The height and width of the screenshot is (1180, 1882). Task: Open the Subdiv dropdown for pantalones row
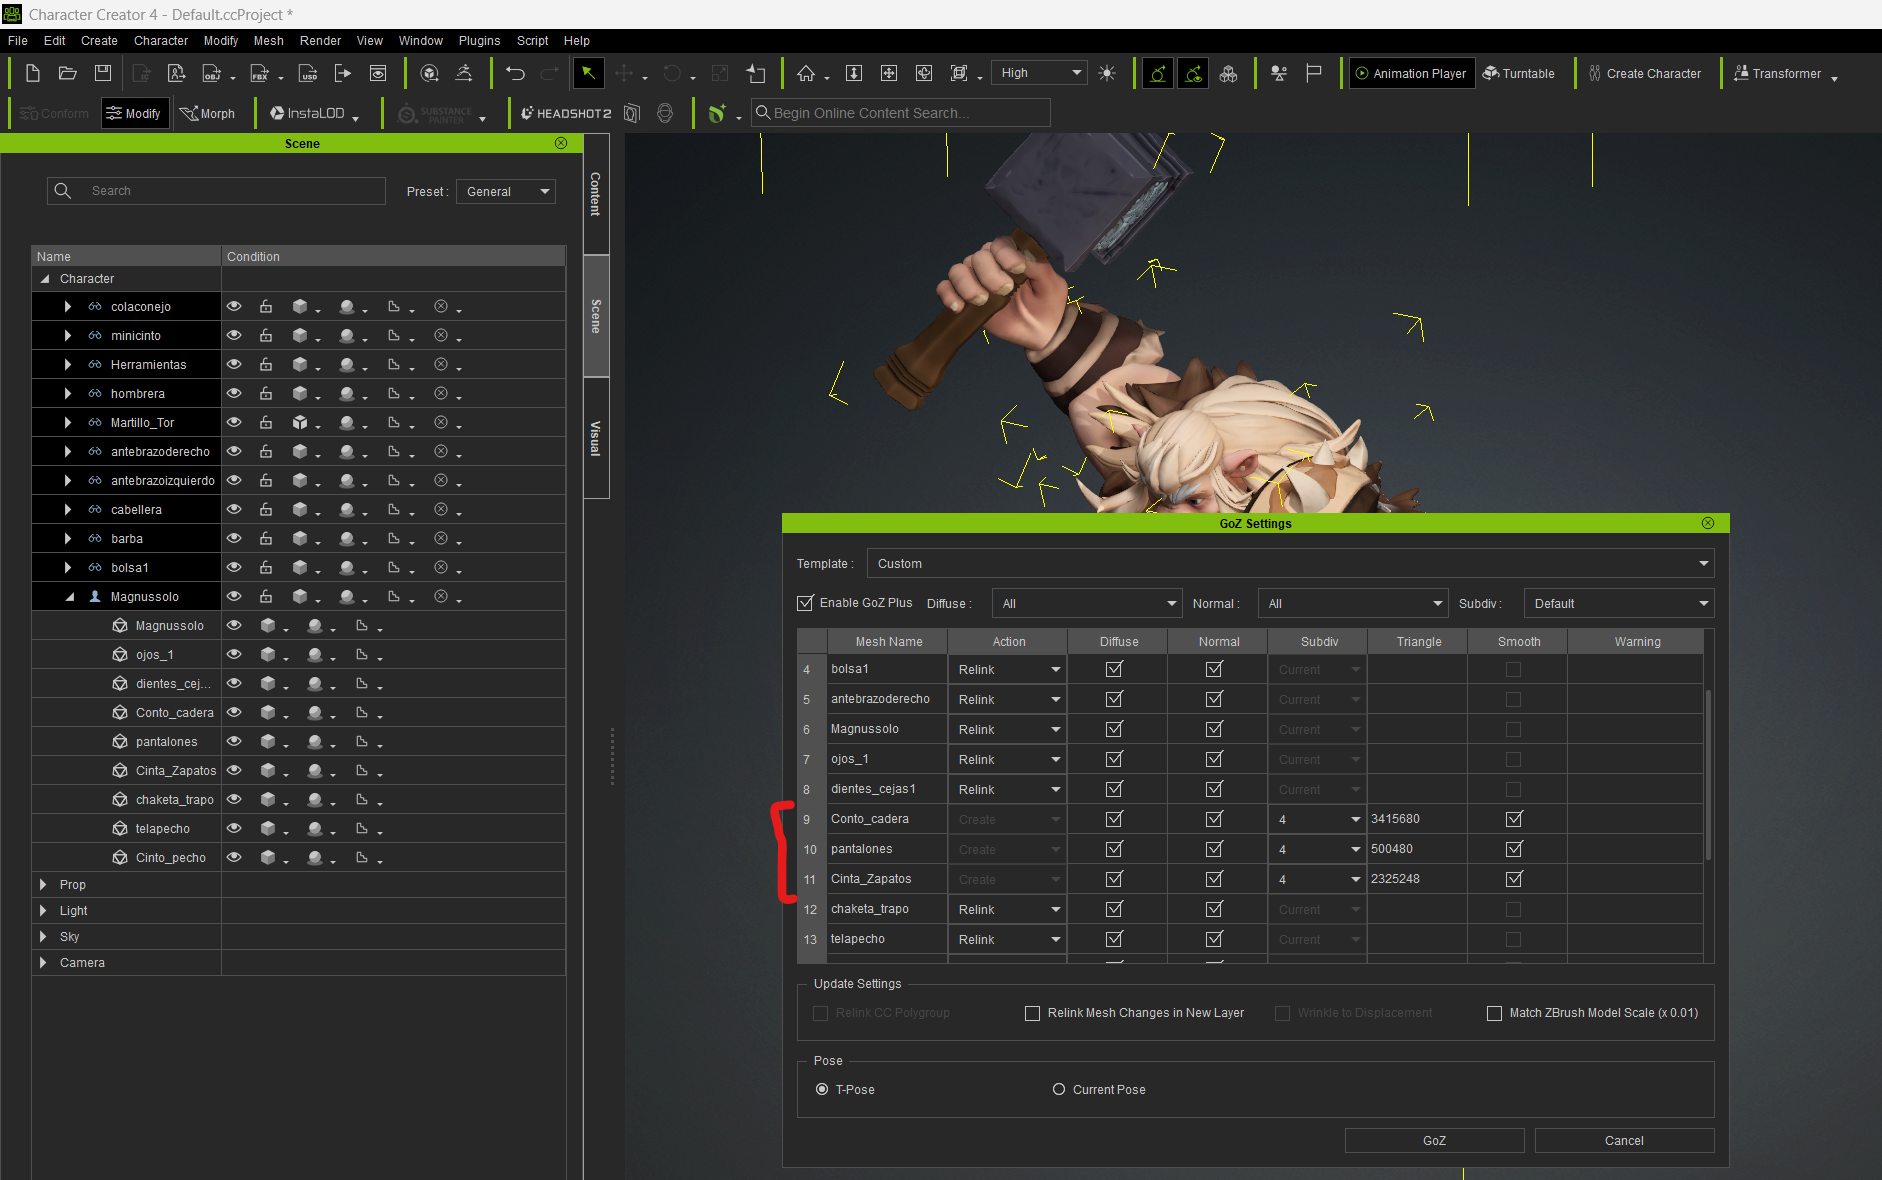coord(1318,849)
